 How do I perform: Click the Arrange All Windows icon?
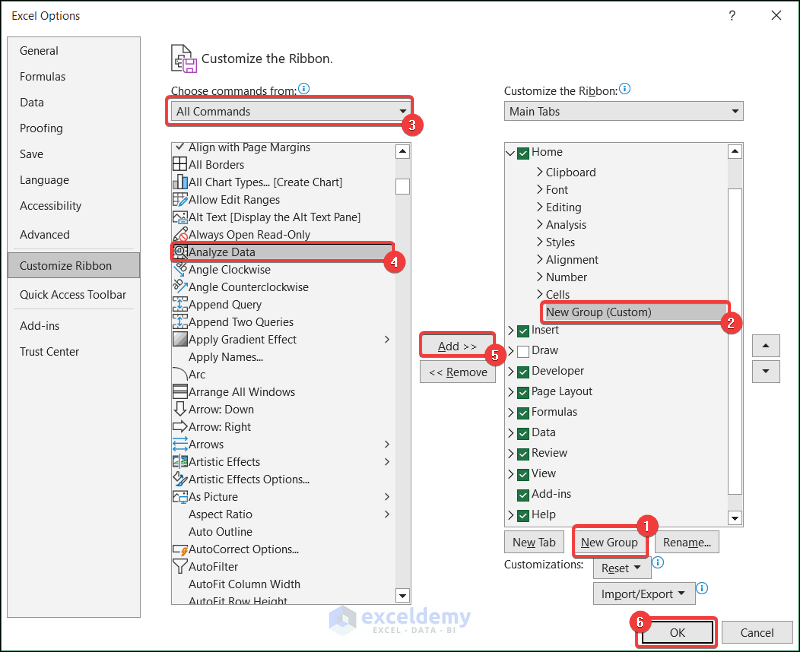pyautogui.click(x=180, y=391)
